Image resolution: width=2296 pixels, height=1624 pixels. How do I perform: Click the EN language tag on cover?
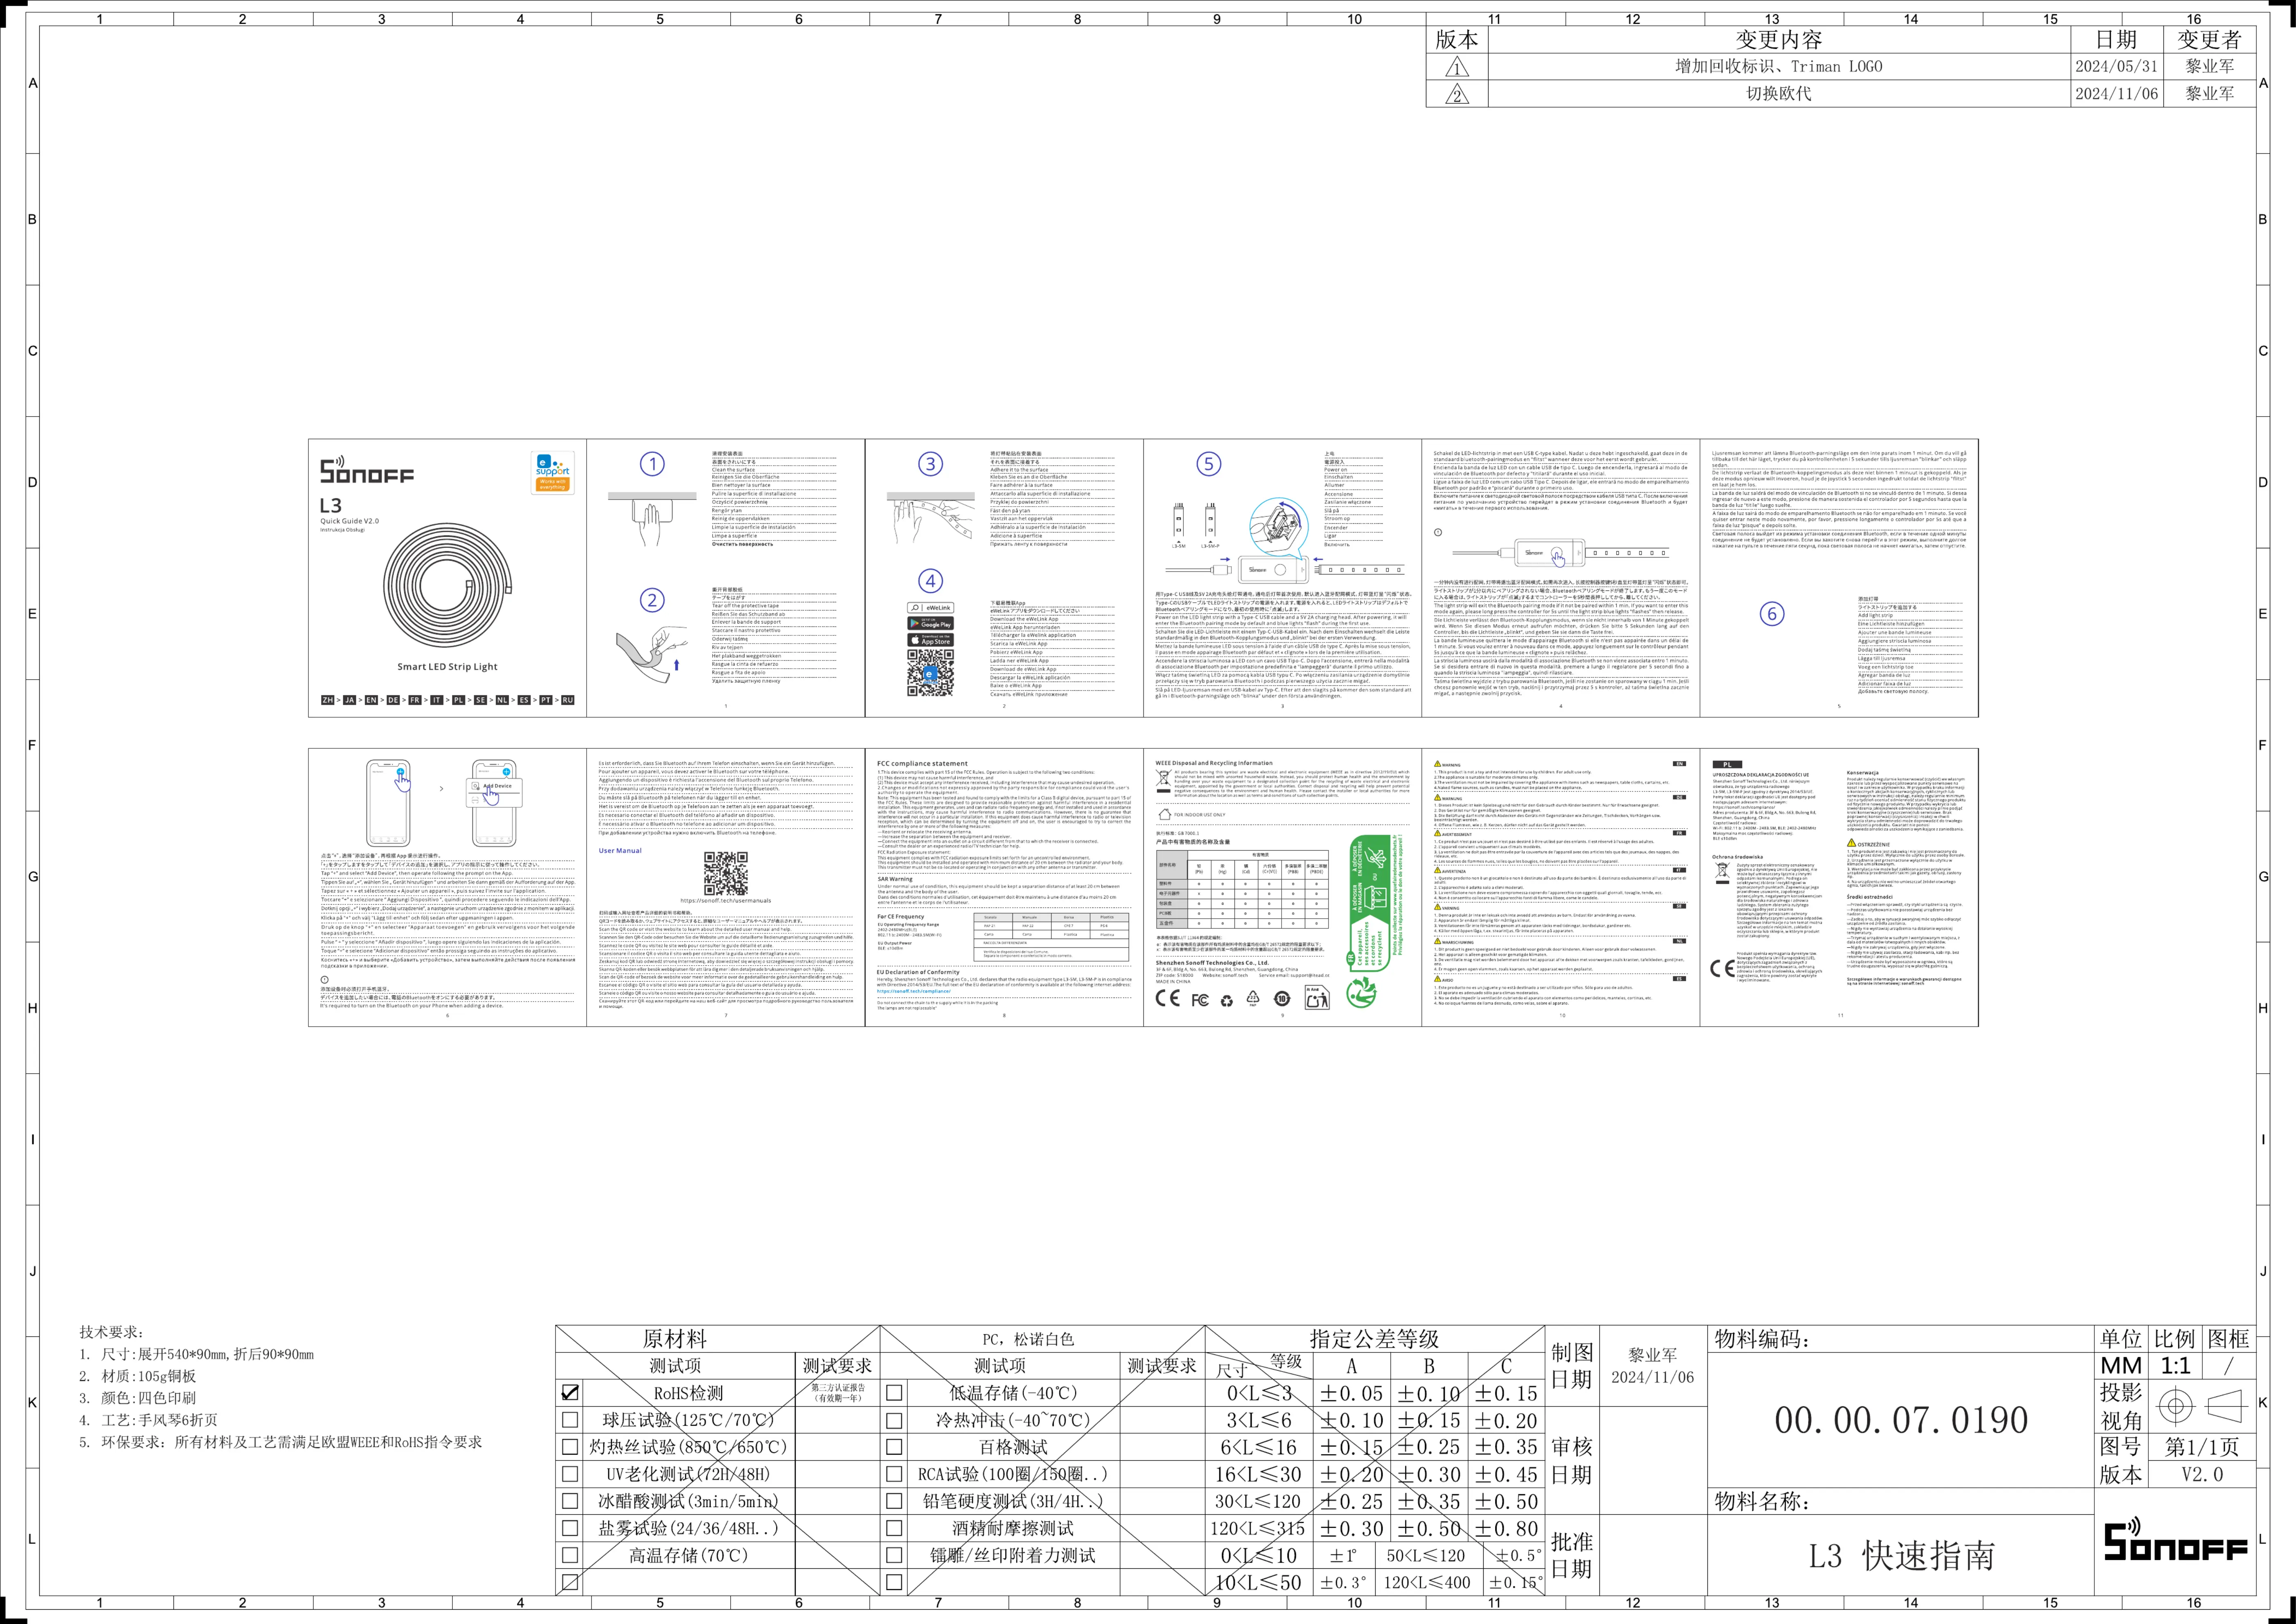[x=371, y=700]
